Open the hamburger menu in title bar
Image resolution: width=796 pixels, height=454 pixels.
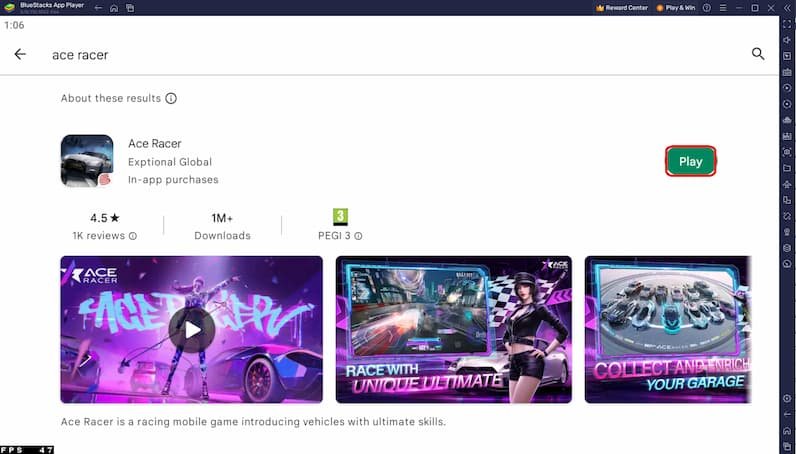(x=722, y=8)
